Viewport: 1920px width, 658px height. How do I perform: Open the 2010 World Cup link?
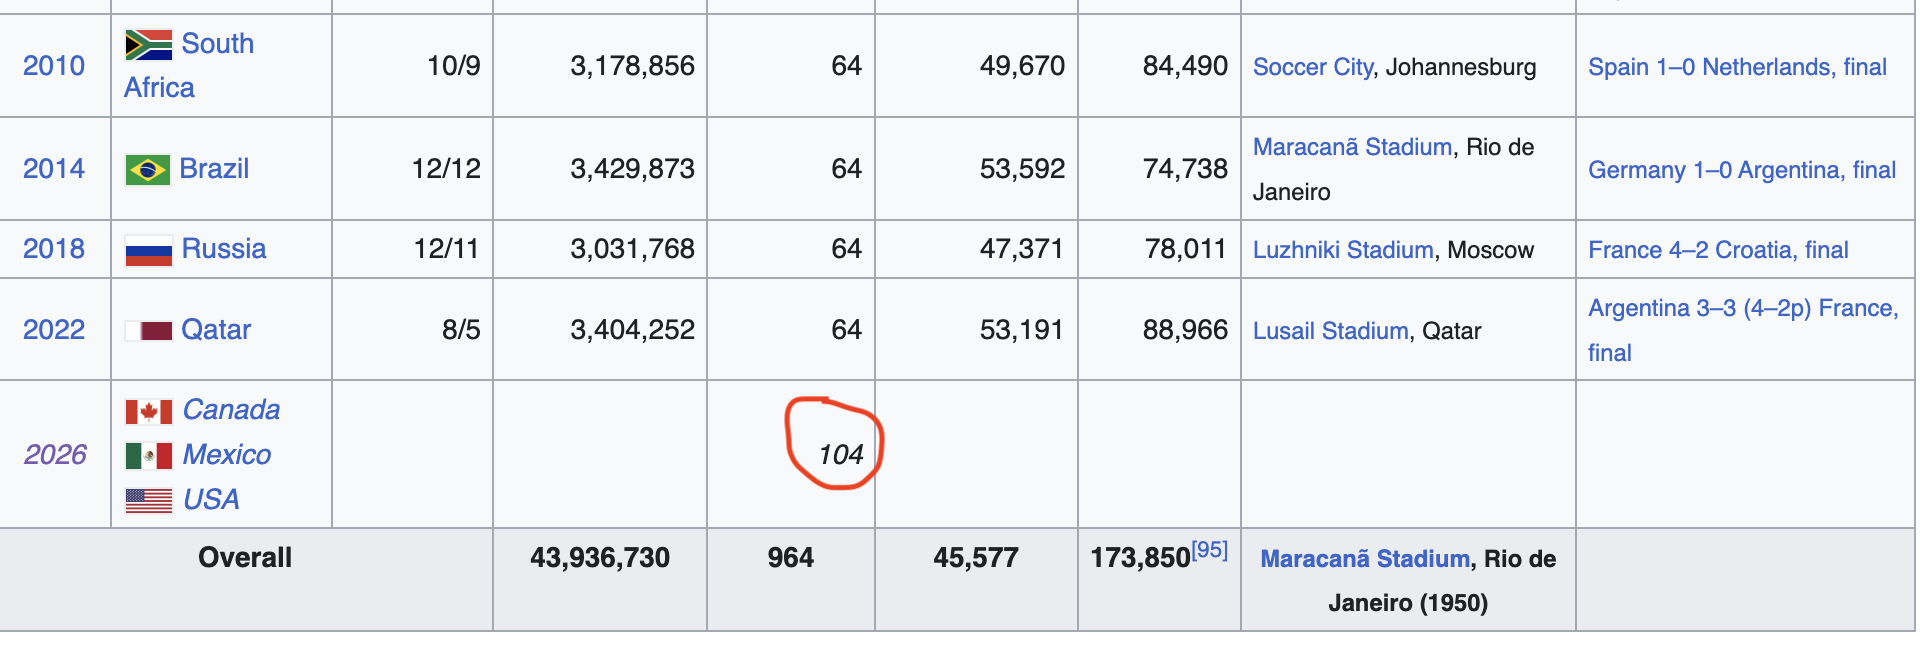coord(54,66)
